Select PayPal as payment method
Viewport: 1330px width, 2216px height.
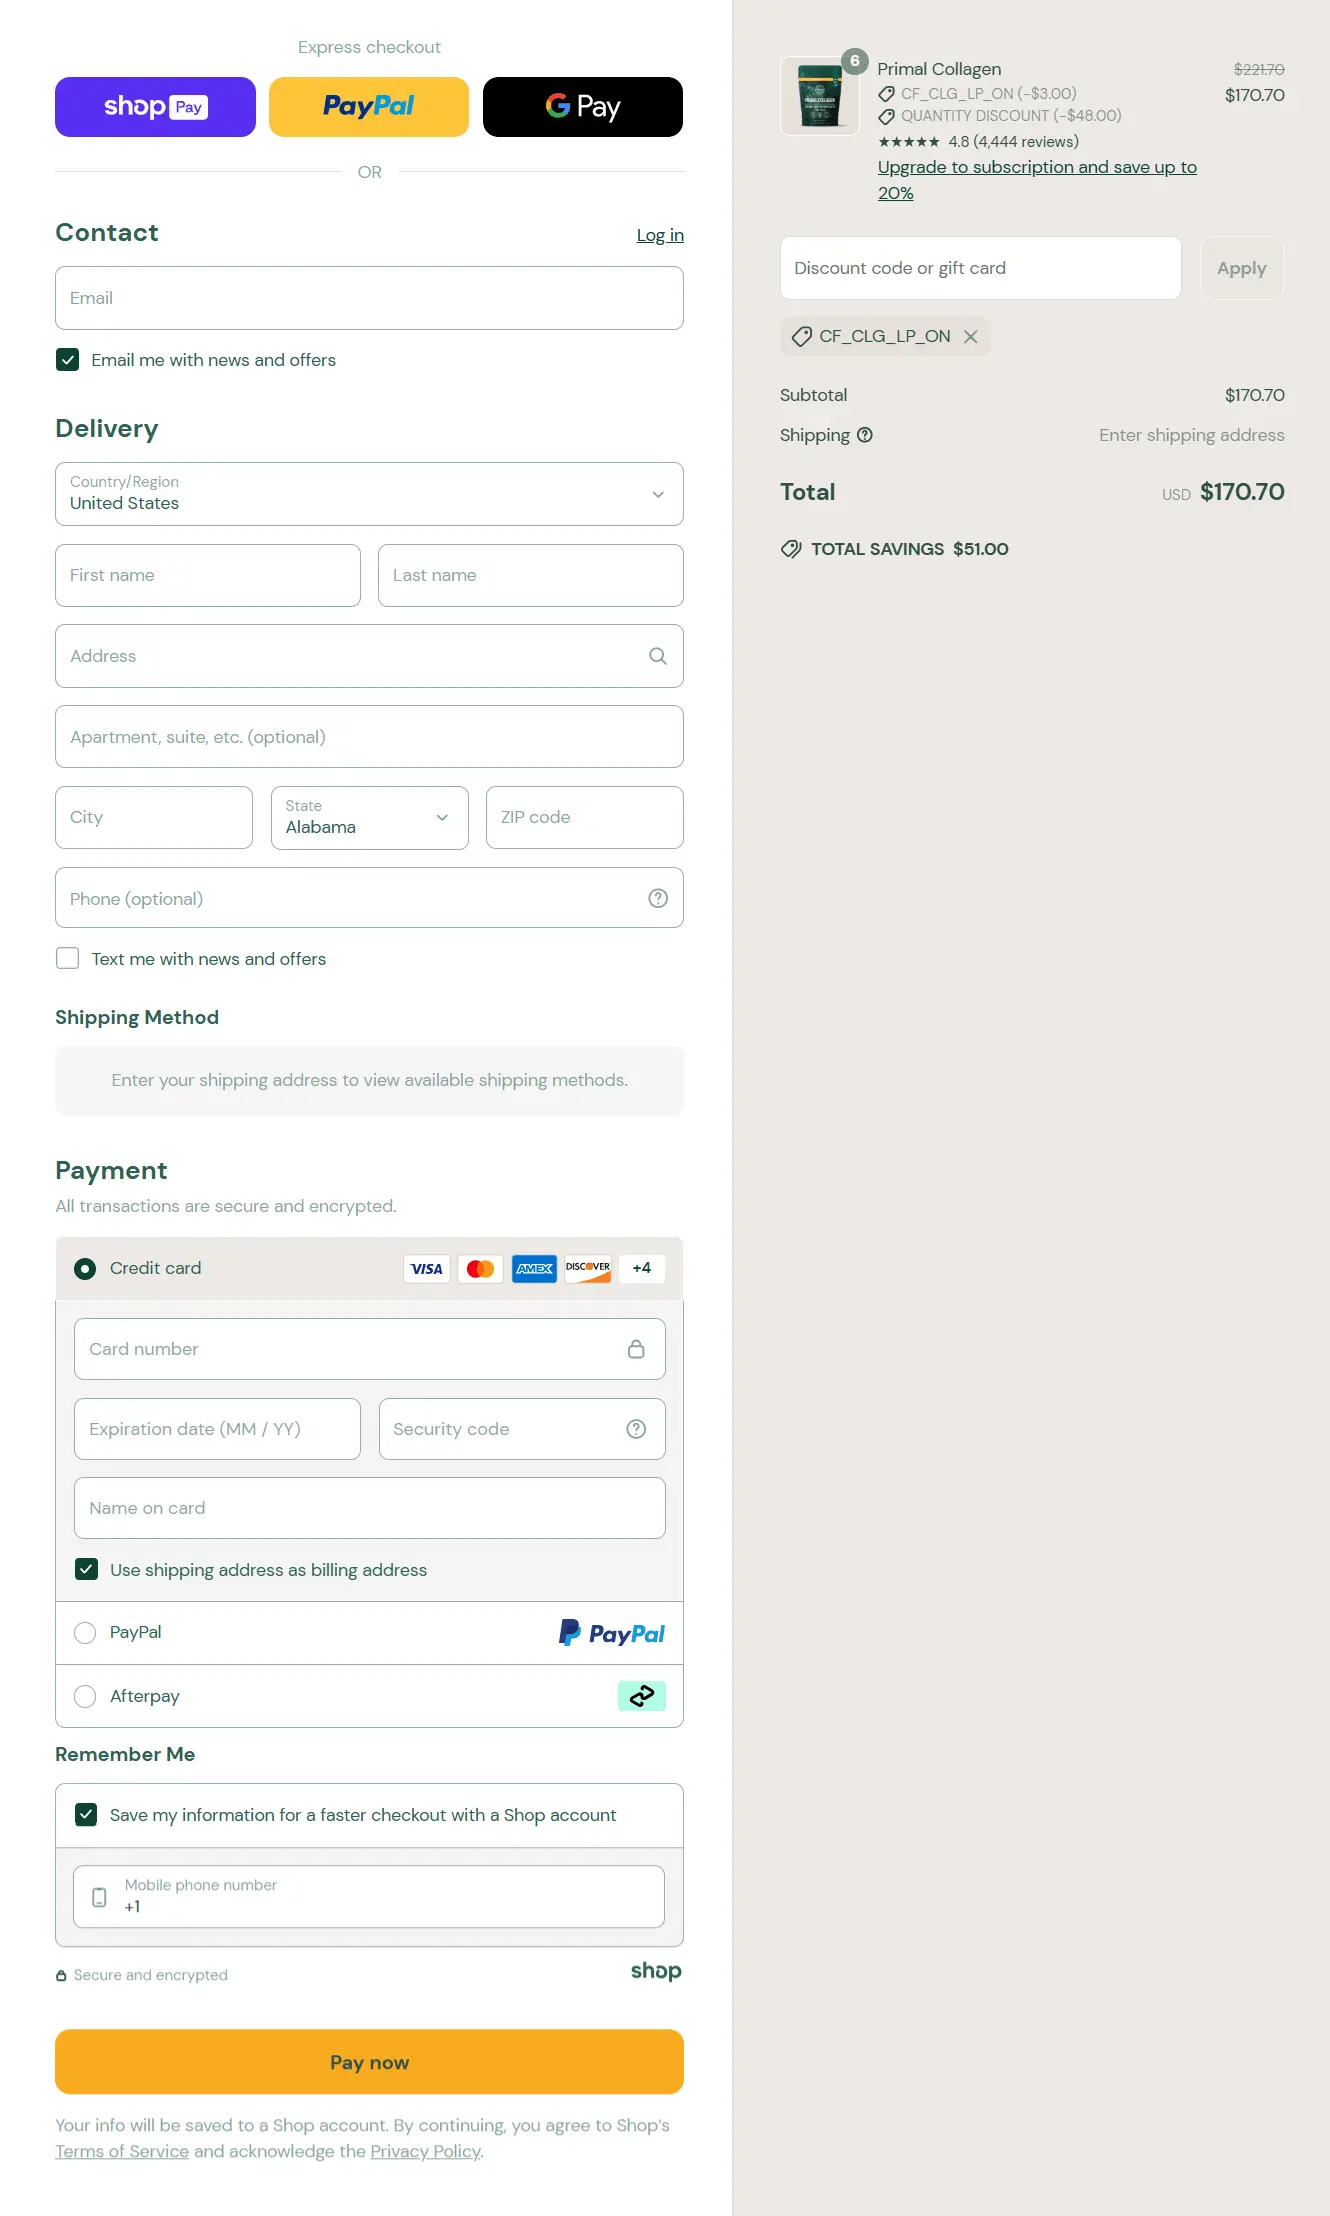[85, 1632]
